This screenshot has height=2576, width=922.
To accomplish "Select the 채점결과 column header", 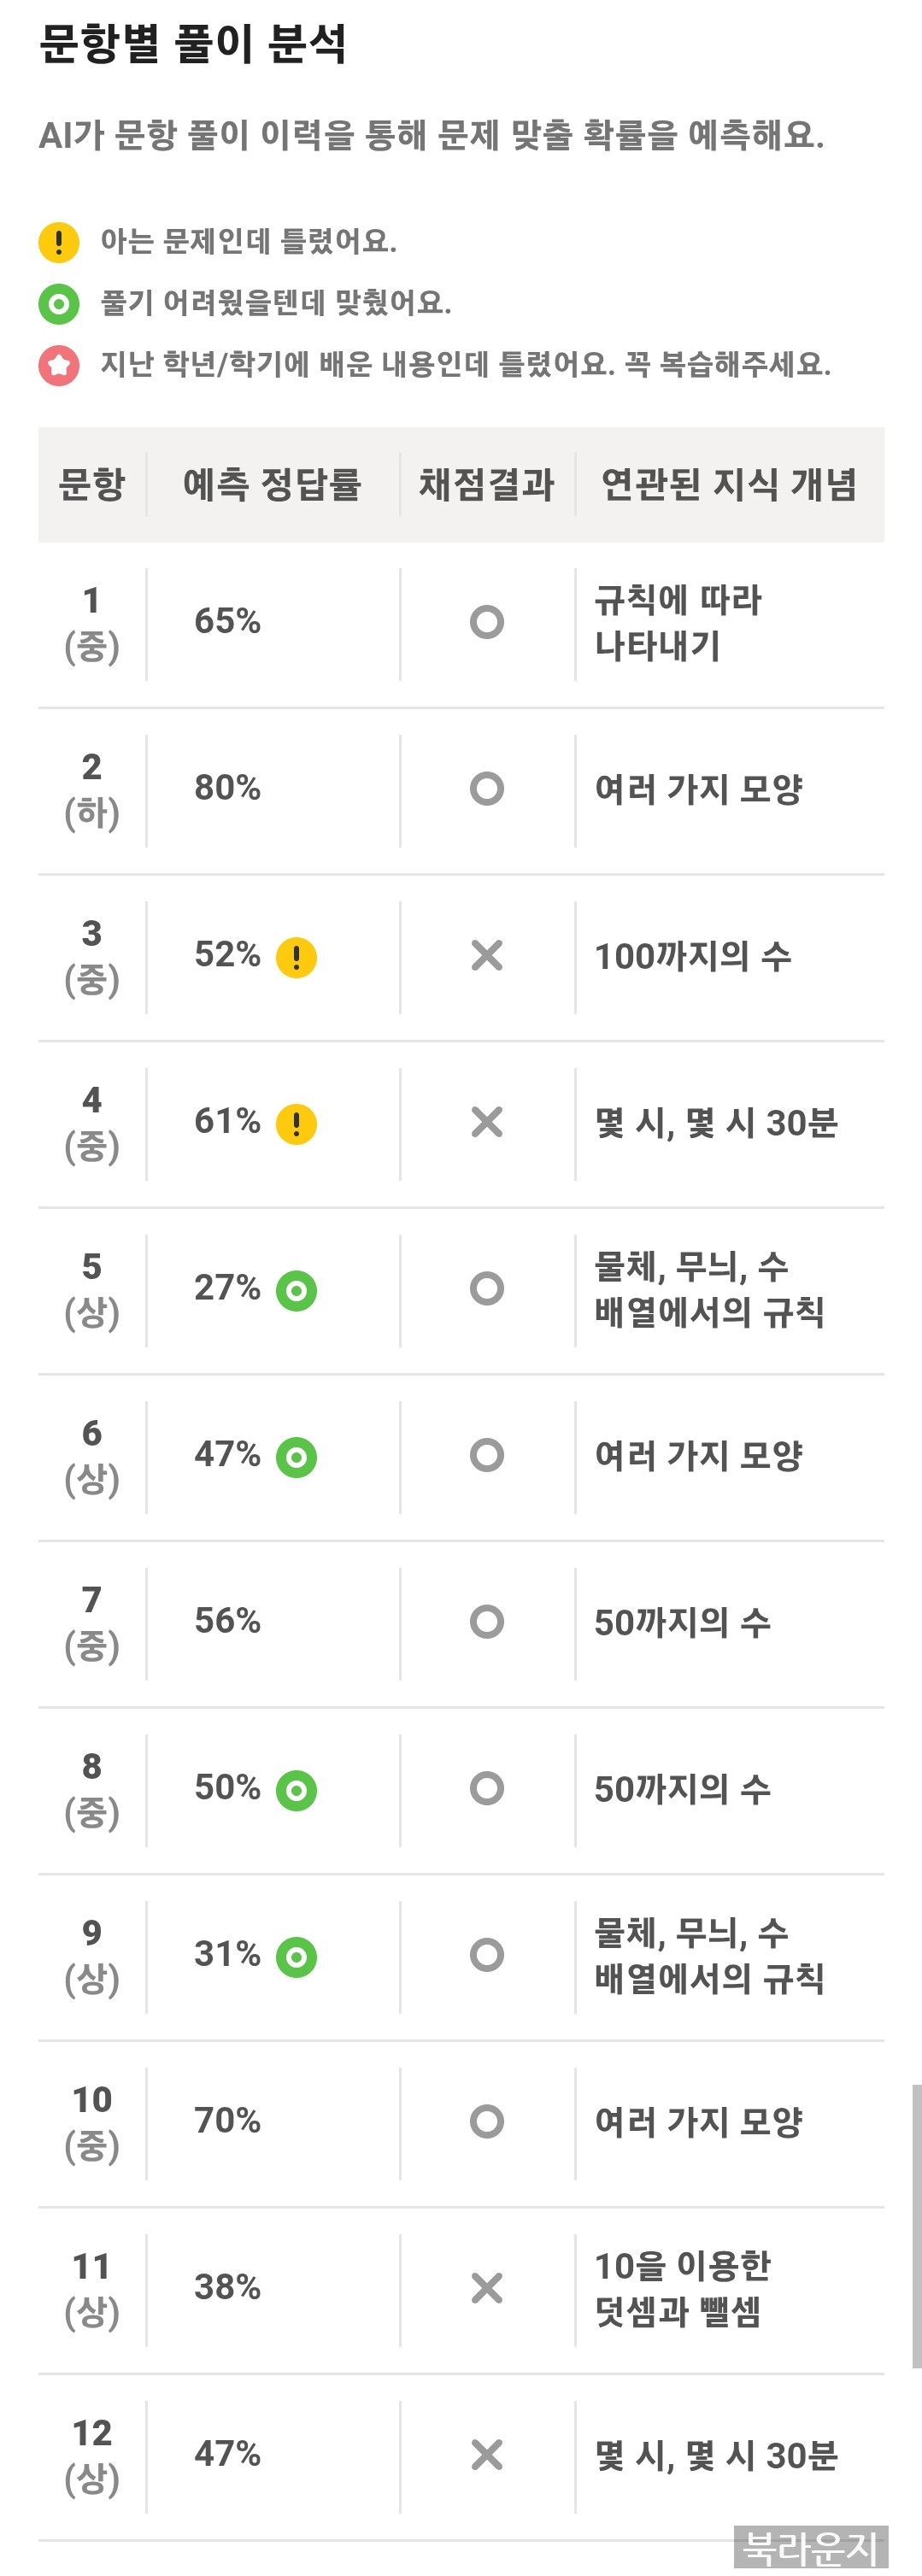I will [x=487, y=485].
